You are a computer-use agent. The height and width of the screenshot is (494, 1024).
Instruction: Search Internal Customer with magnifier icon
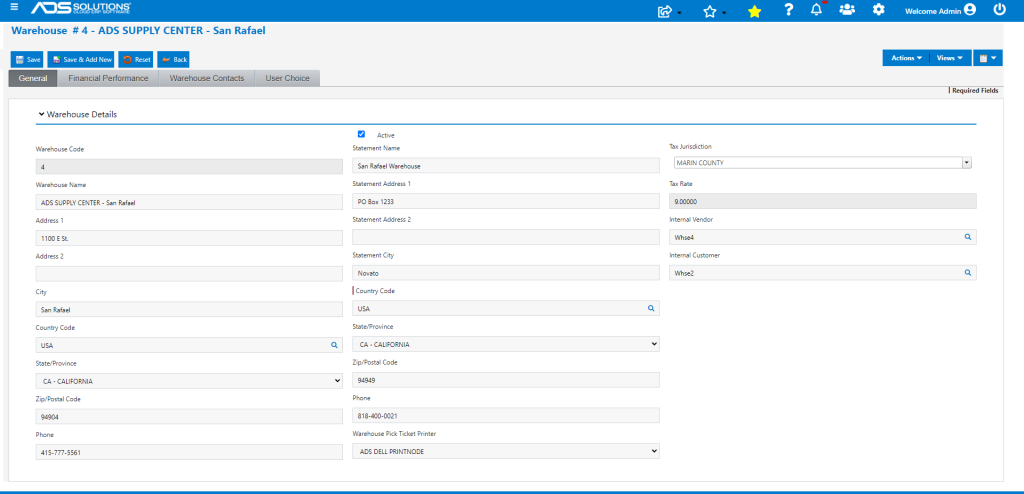[968, 273]
